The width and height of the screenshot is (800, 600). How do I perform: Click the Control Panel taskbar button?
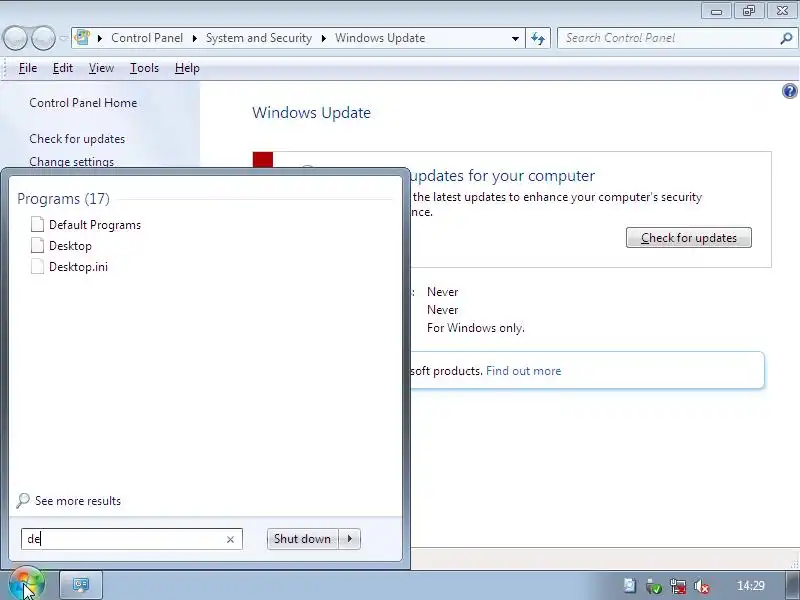pyautogui.click(x=81, y=585)
